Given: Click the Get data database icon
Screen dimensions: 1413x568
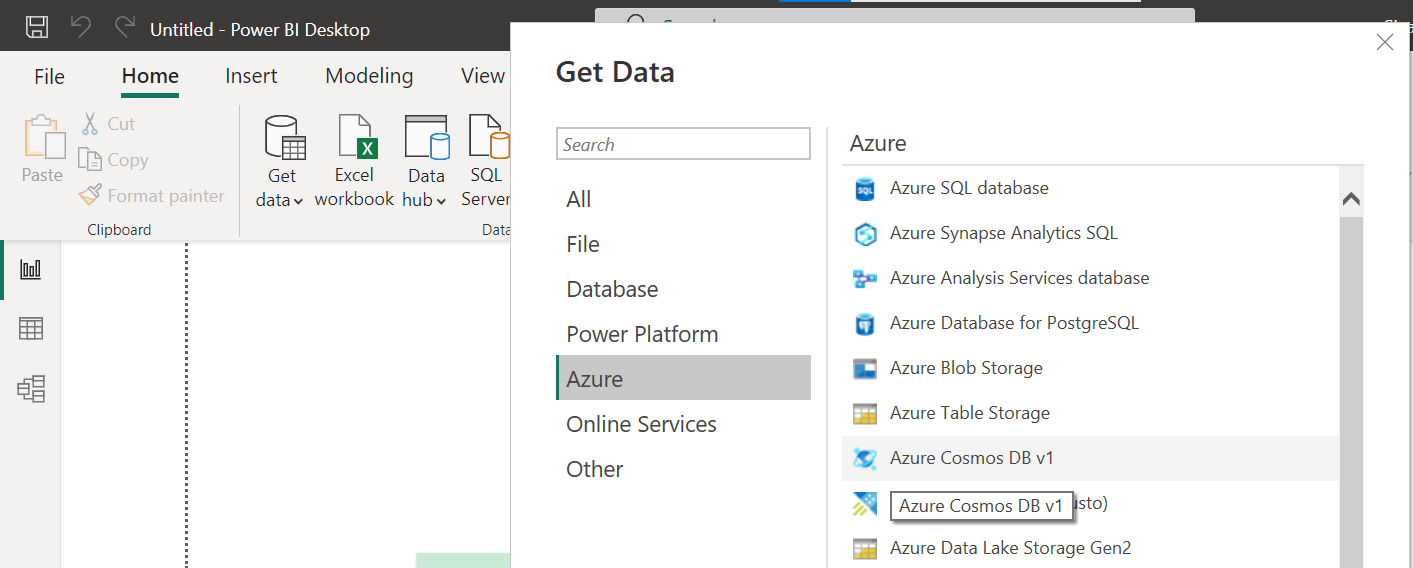Looking at the screenshot, I should [284, 138].
